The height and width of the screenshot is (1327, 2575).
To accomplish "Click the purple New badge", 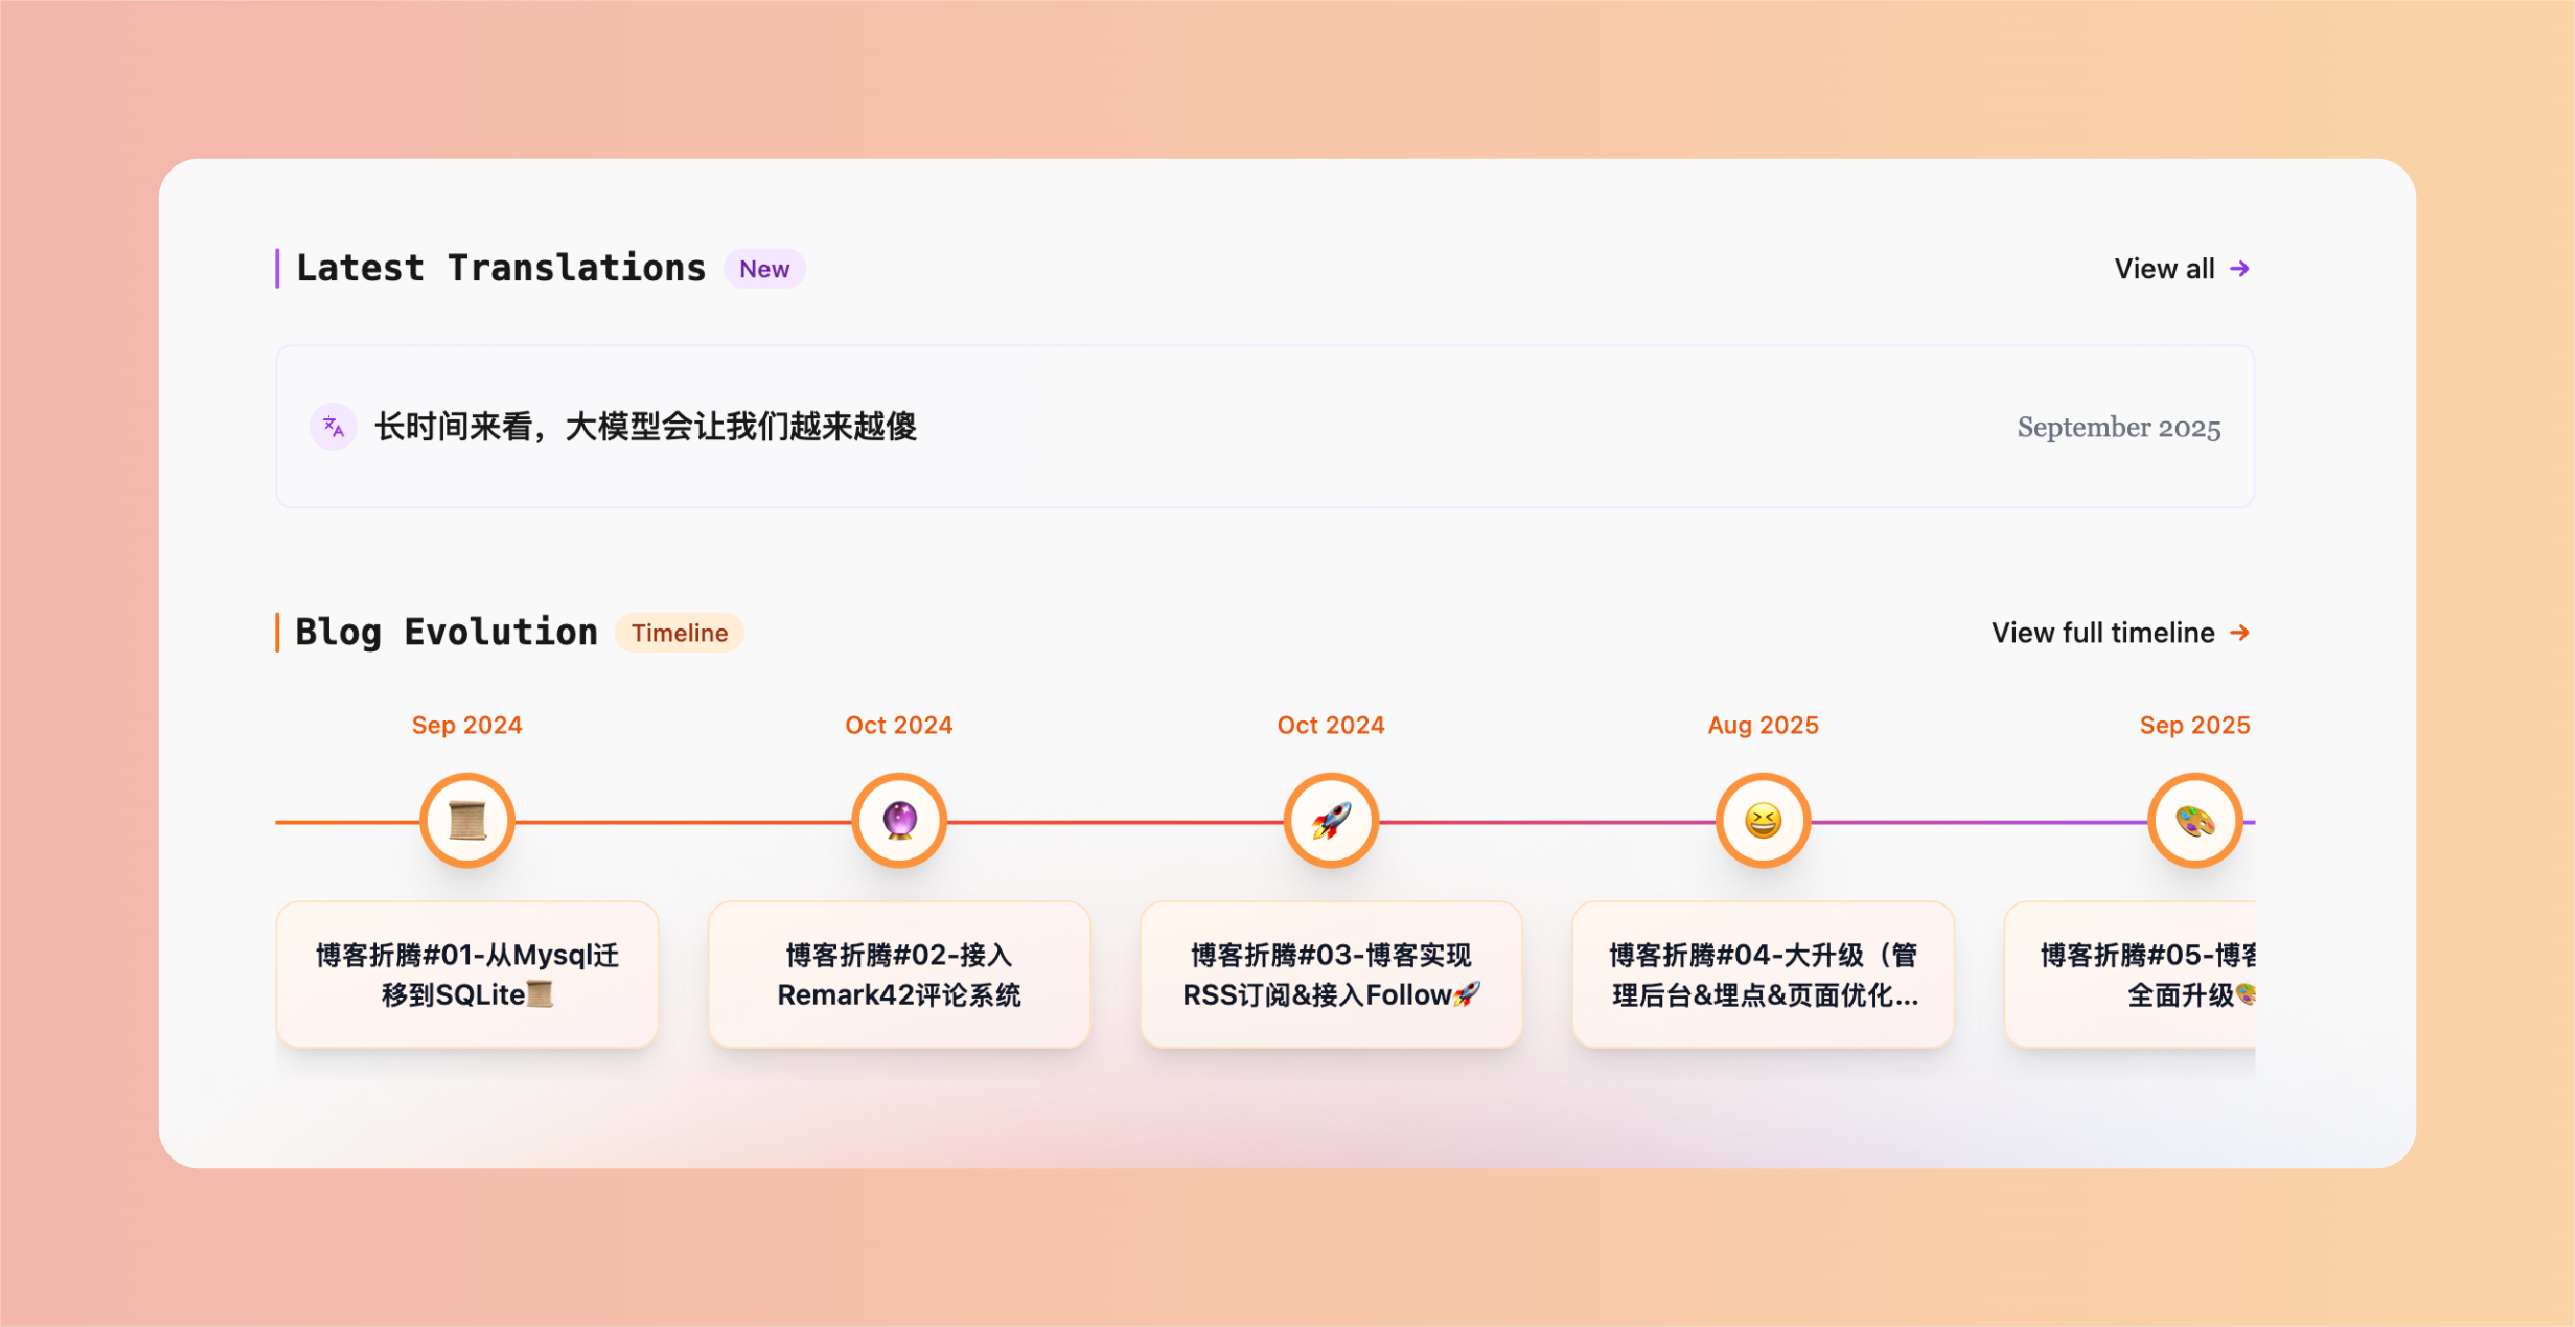I will tap(764, 269).
